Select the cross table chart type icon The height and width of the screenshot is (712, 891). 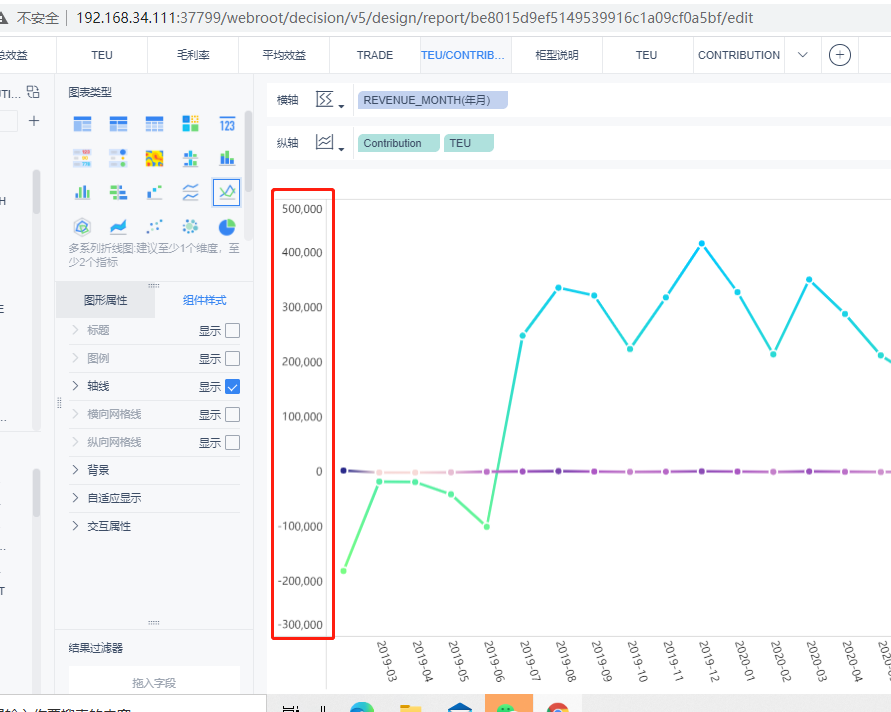click(118, 124)
